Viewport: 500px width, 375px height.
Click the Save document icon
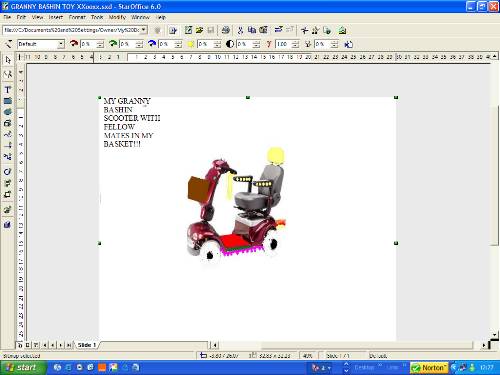(x=211, y=30)
